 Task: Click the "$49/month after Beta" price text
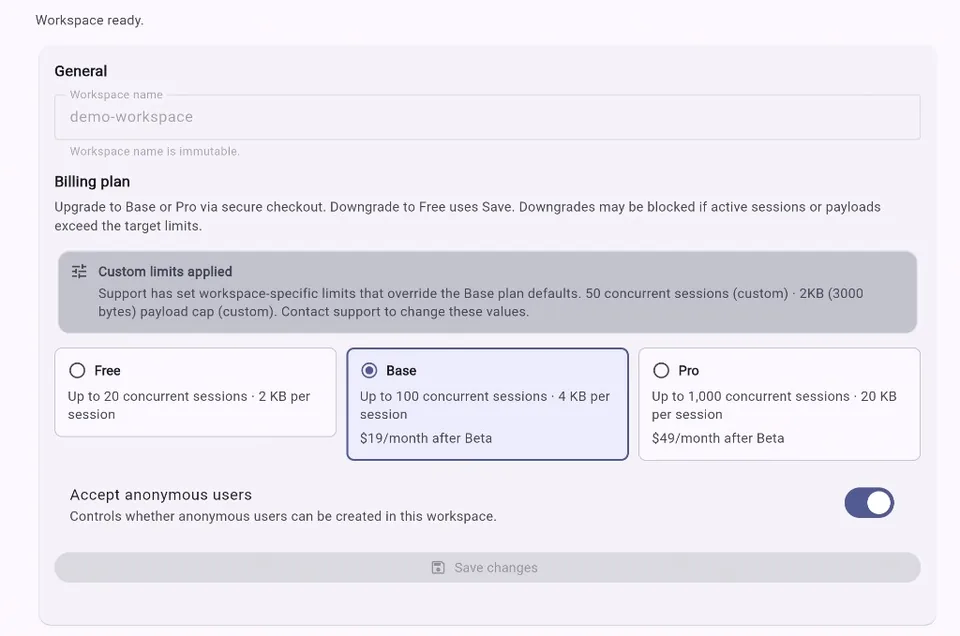coord(718,438)
